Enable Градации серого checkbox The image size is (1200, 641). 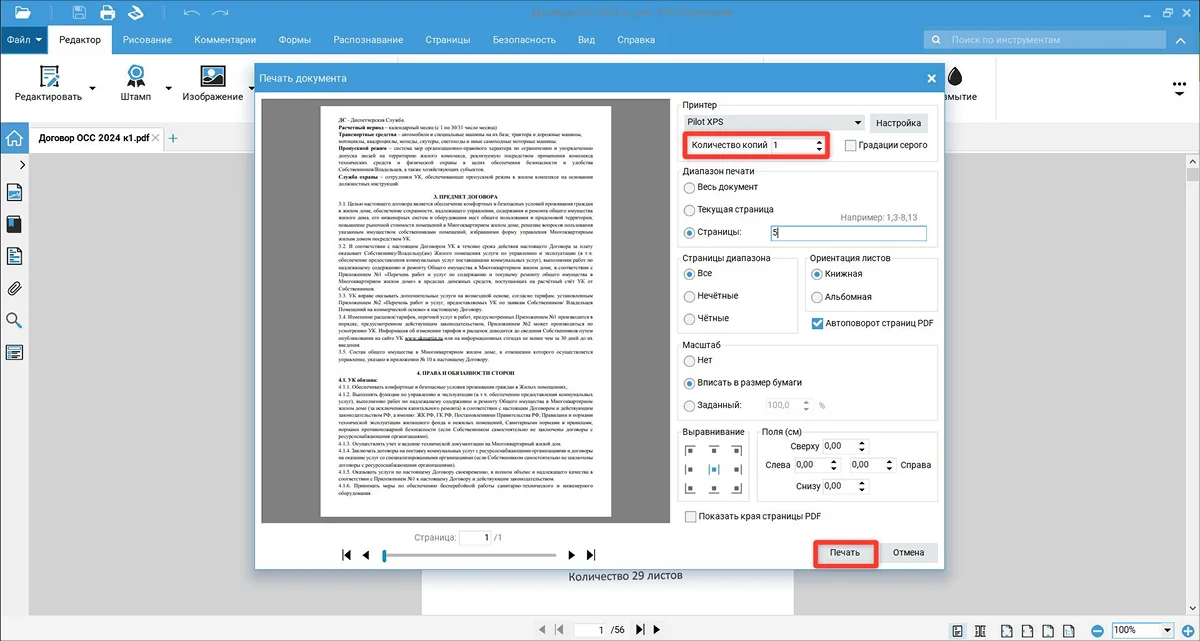click(850, 146)
